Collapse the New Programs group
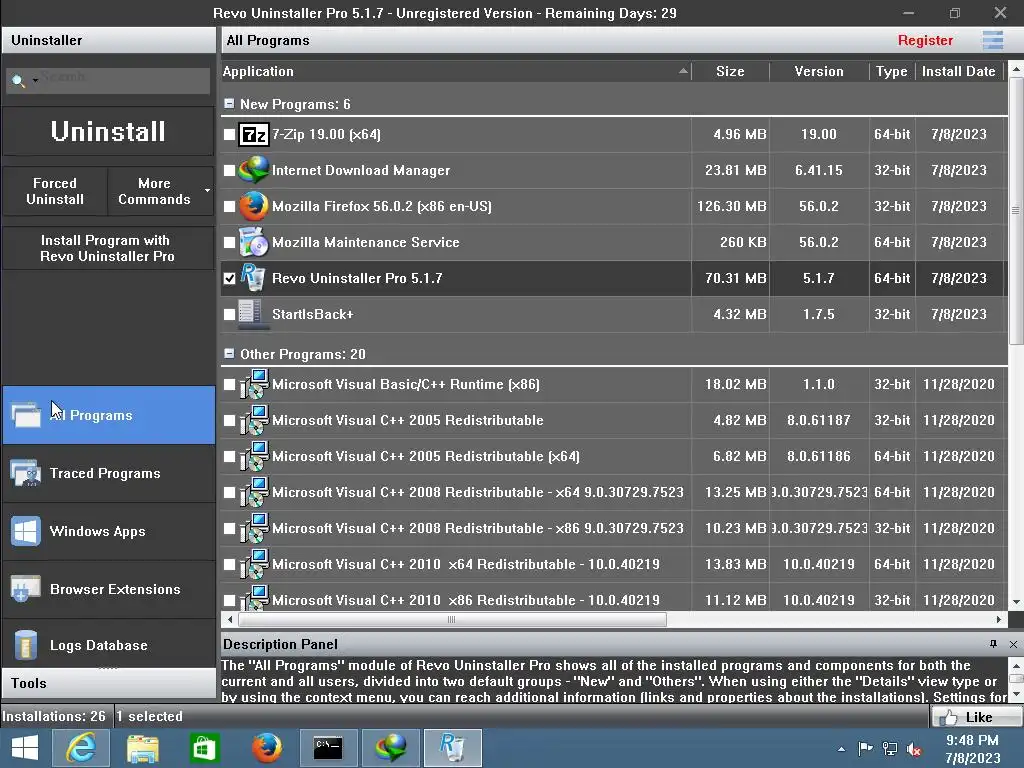1024x768 pixels. (x=229, y=104)
